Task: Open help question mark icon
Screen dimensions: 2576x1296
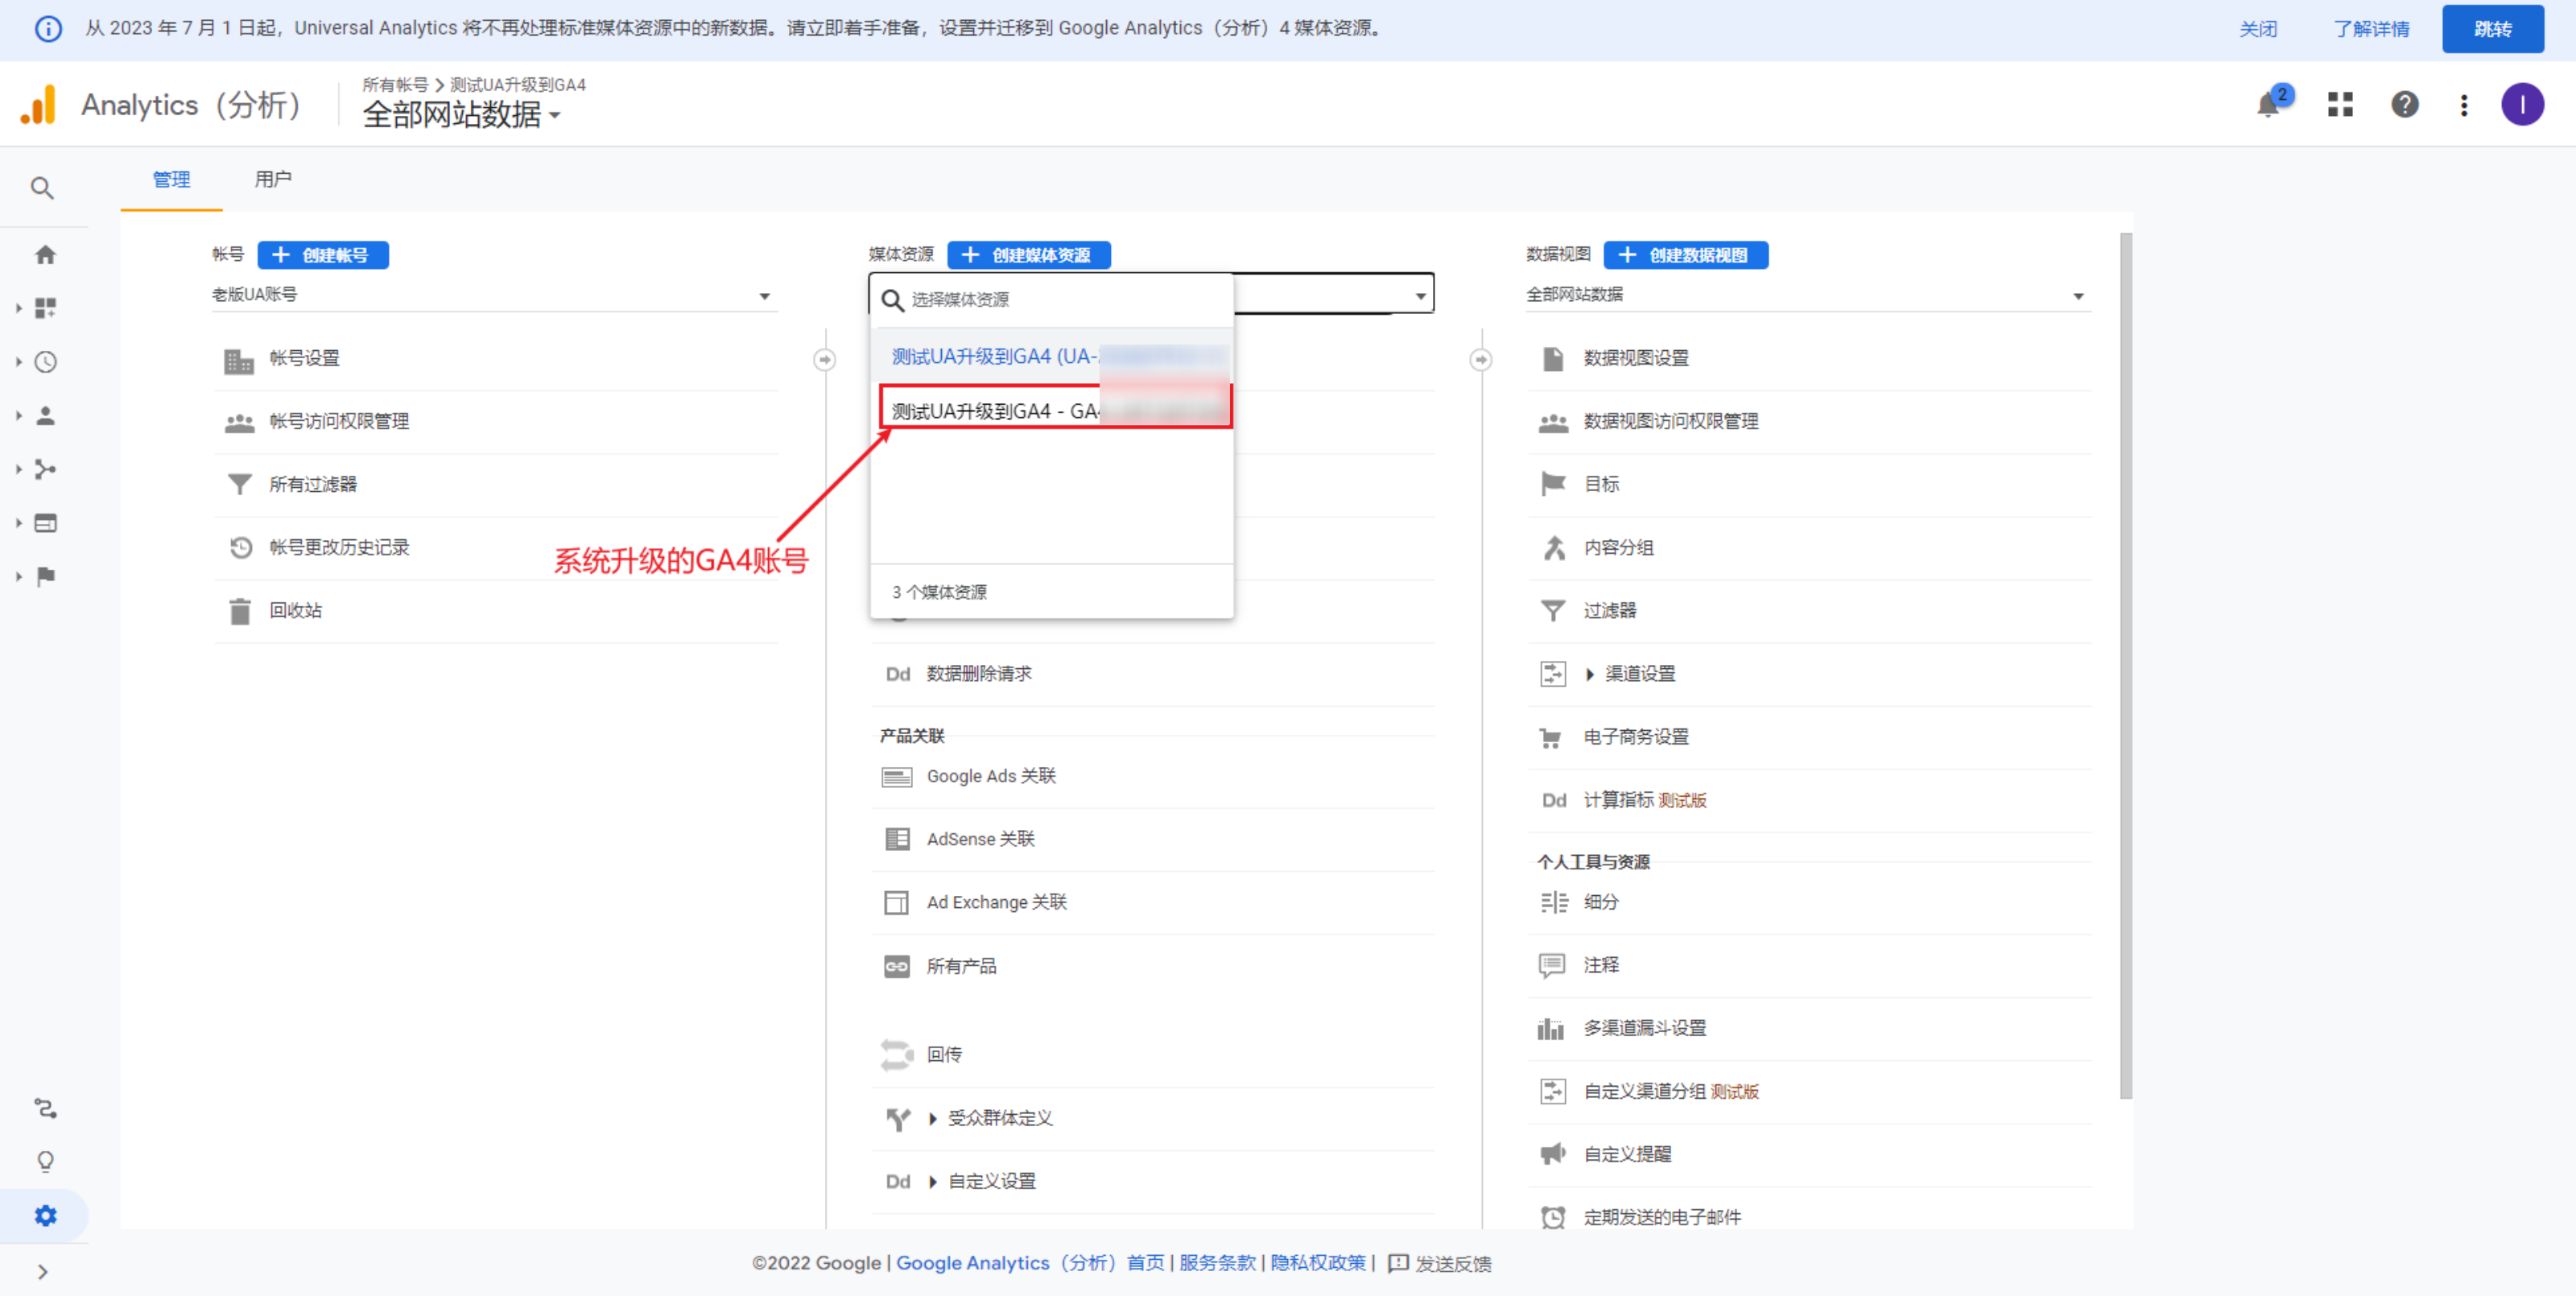Action: (x=2404, y=104)
